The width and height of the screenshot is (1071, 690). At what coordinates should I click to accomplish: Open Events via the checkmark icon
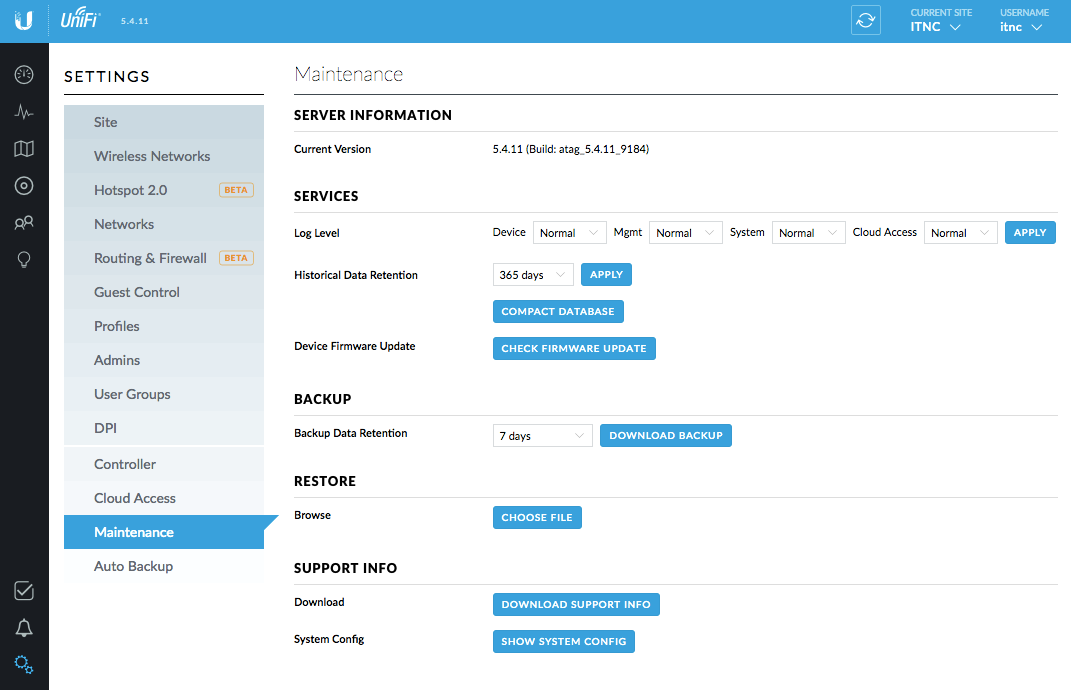pyautogui.click(x=24, y=591)
